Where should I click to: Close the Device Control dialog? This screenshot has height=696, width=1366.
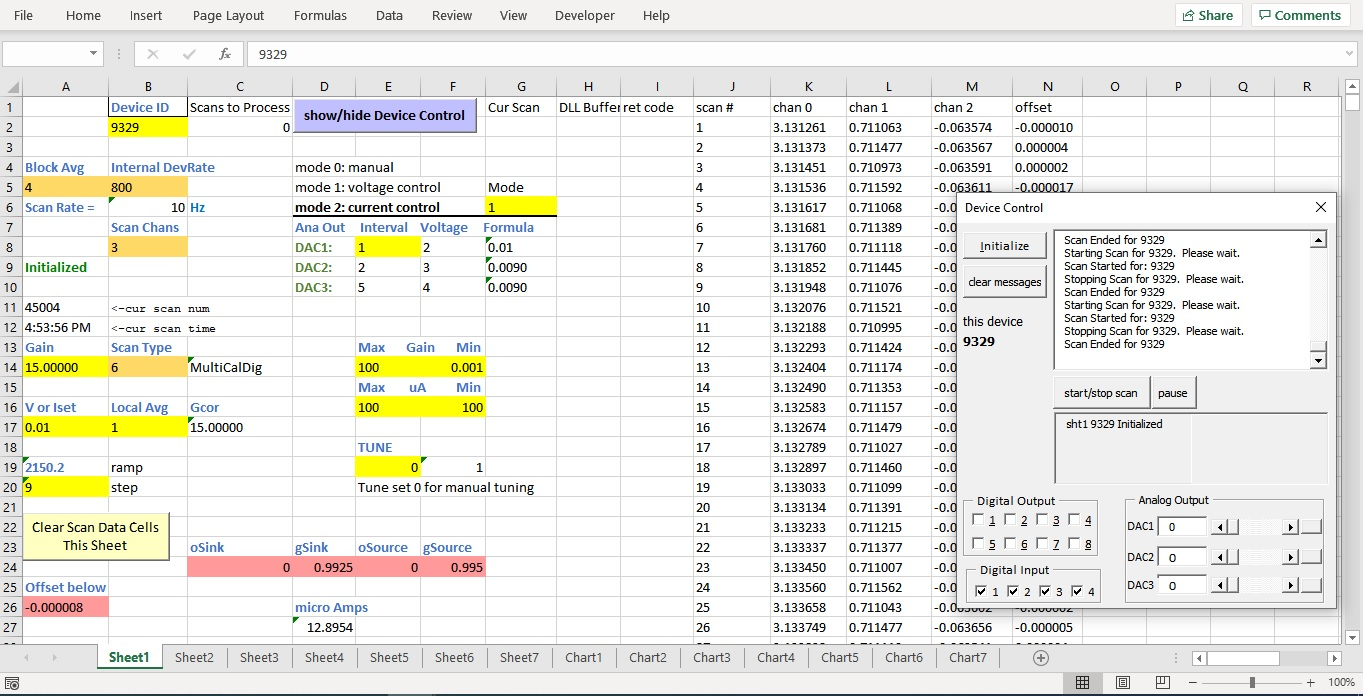click(1320, 207)
